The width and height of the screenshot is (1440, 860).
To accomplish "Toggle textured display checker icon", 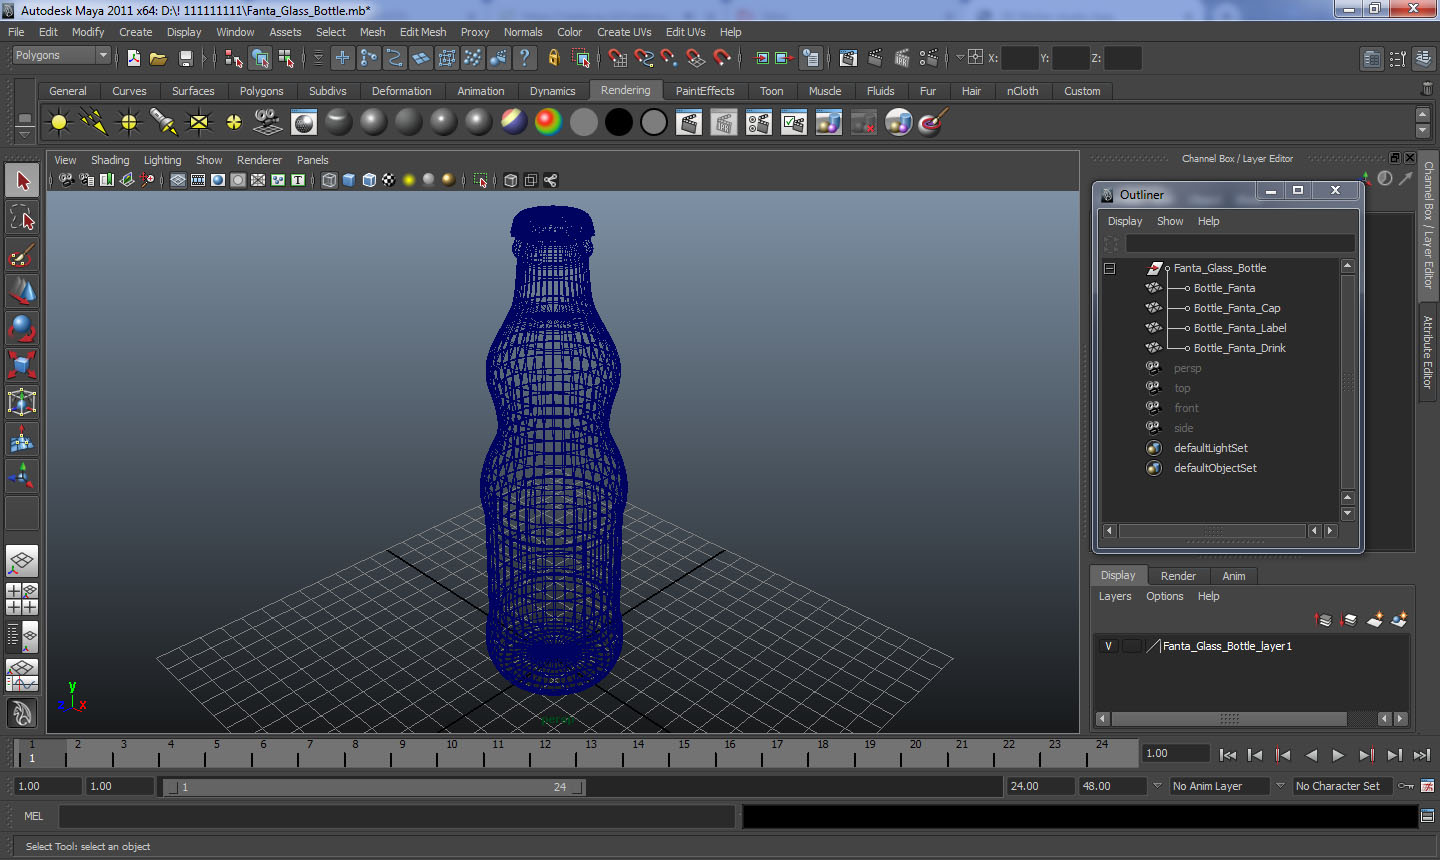I will [389, 180].
